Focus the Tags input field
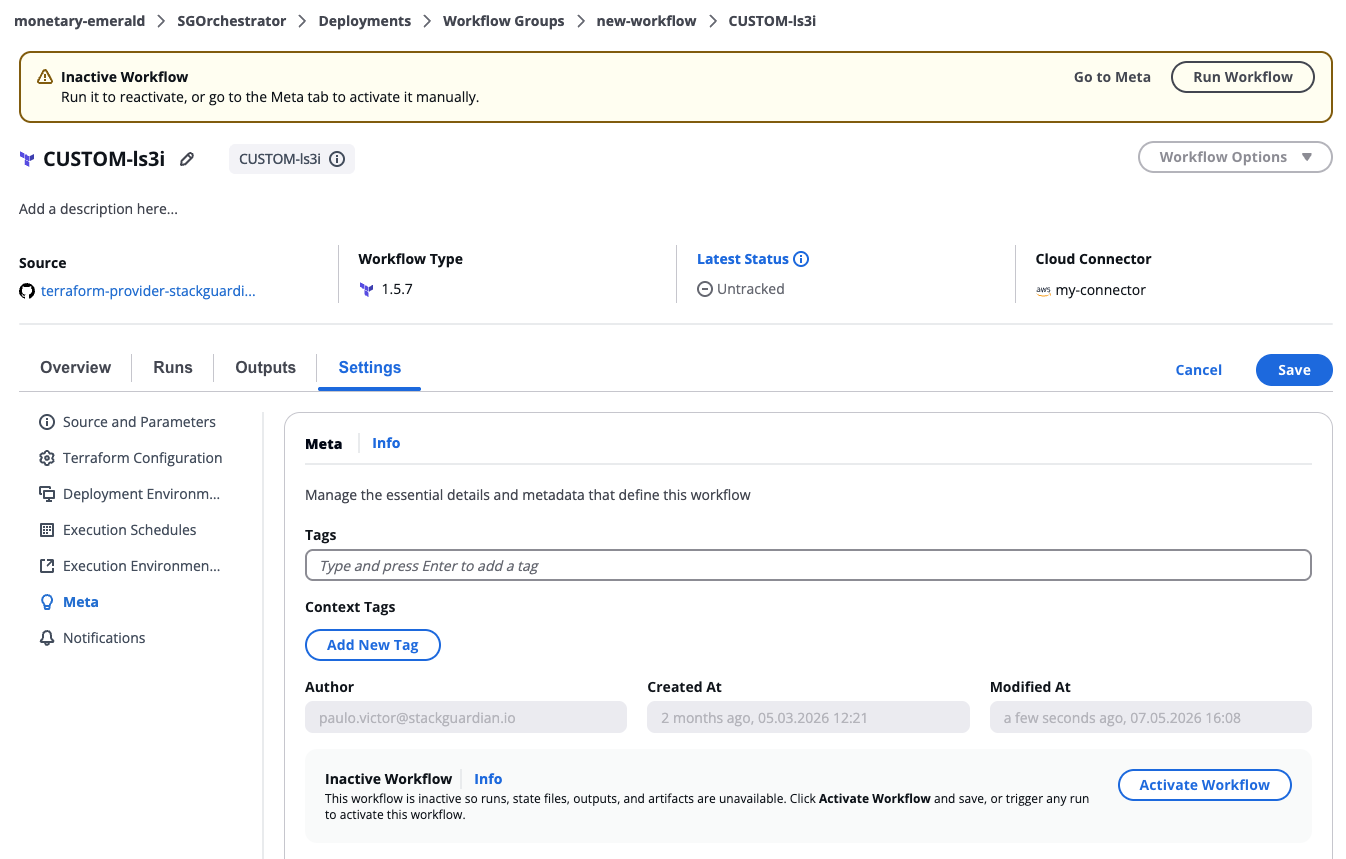The width and height of the screenshot is (1346, 859). tap(808, 566)
